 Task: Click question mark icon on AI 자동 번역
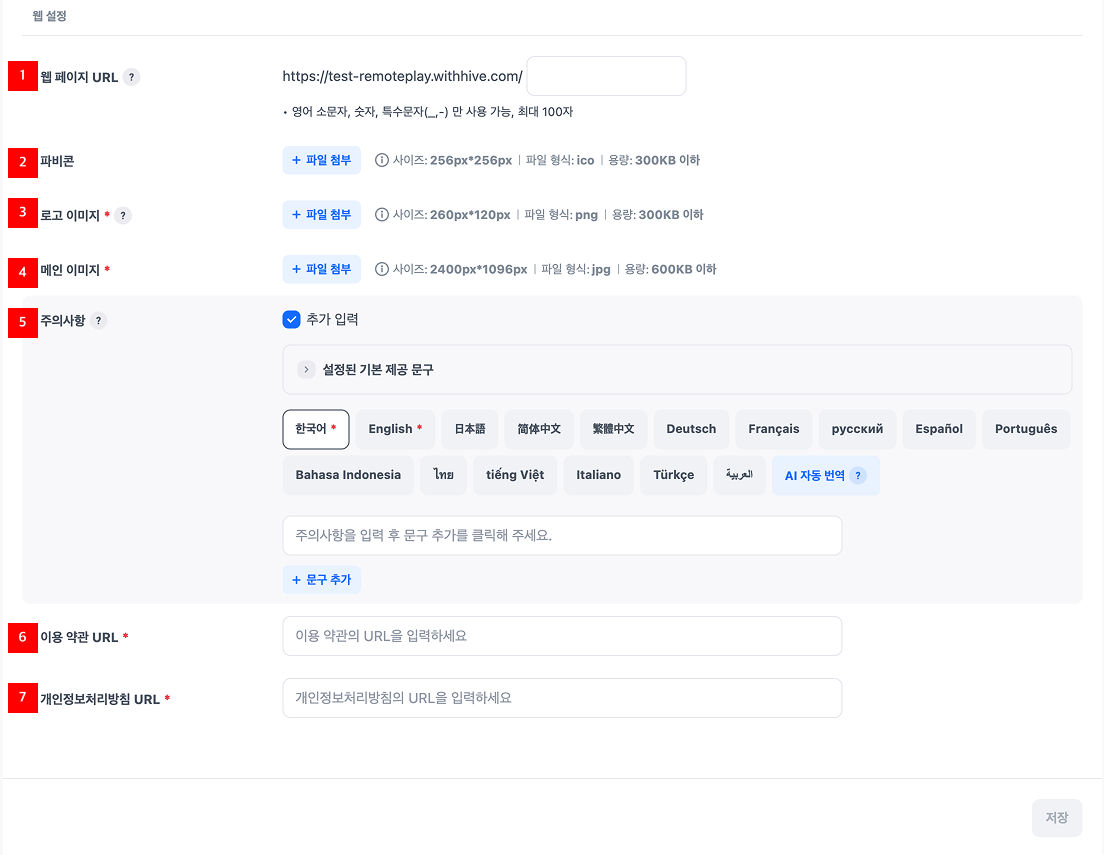click(x=857, y=476)
